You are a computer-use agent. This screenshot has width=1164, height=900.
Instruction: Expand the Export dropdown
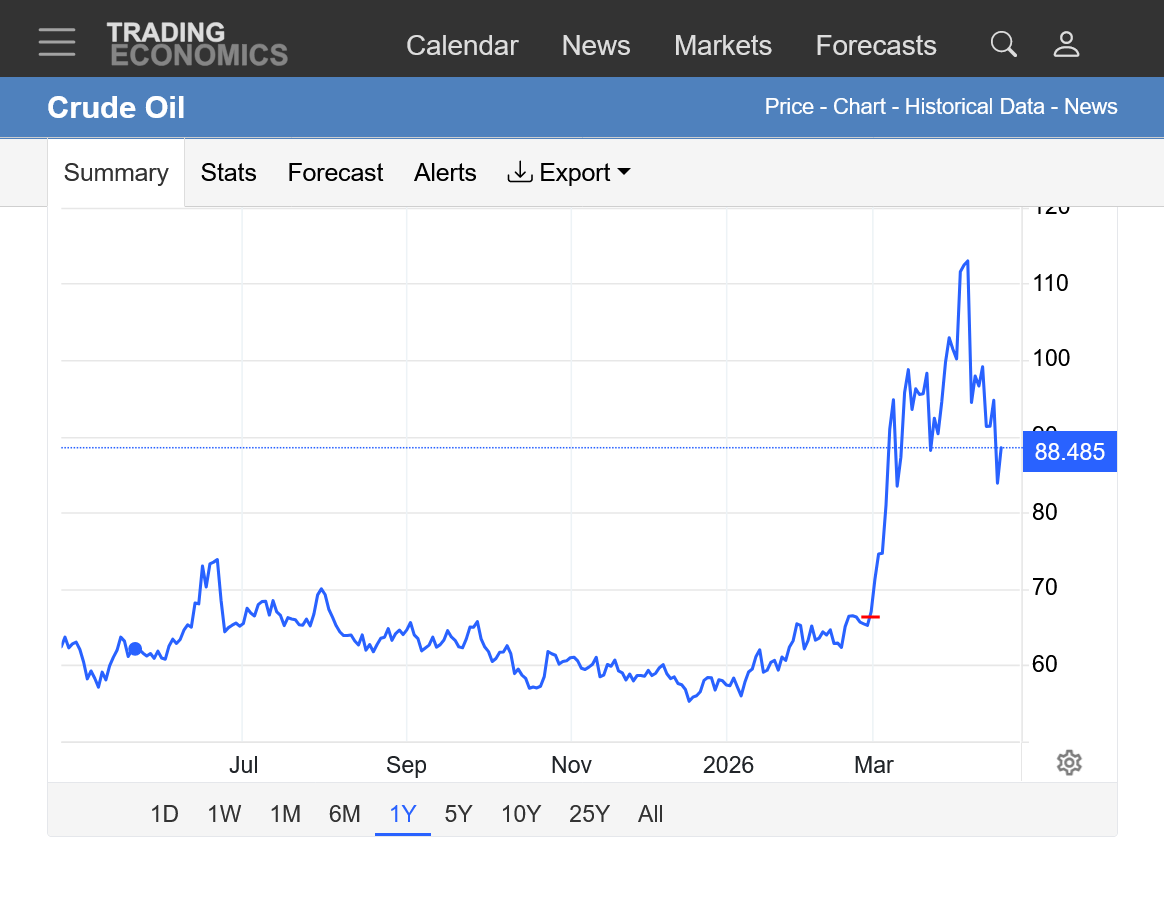point(569,173)
